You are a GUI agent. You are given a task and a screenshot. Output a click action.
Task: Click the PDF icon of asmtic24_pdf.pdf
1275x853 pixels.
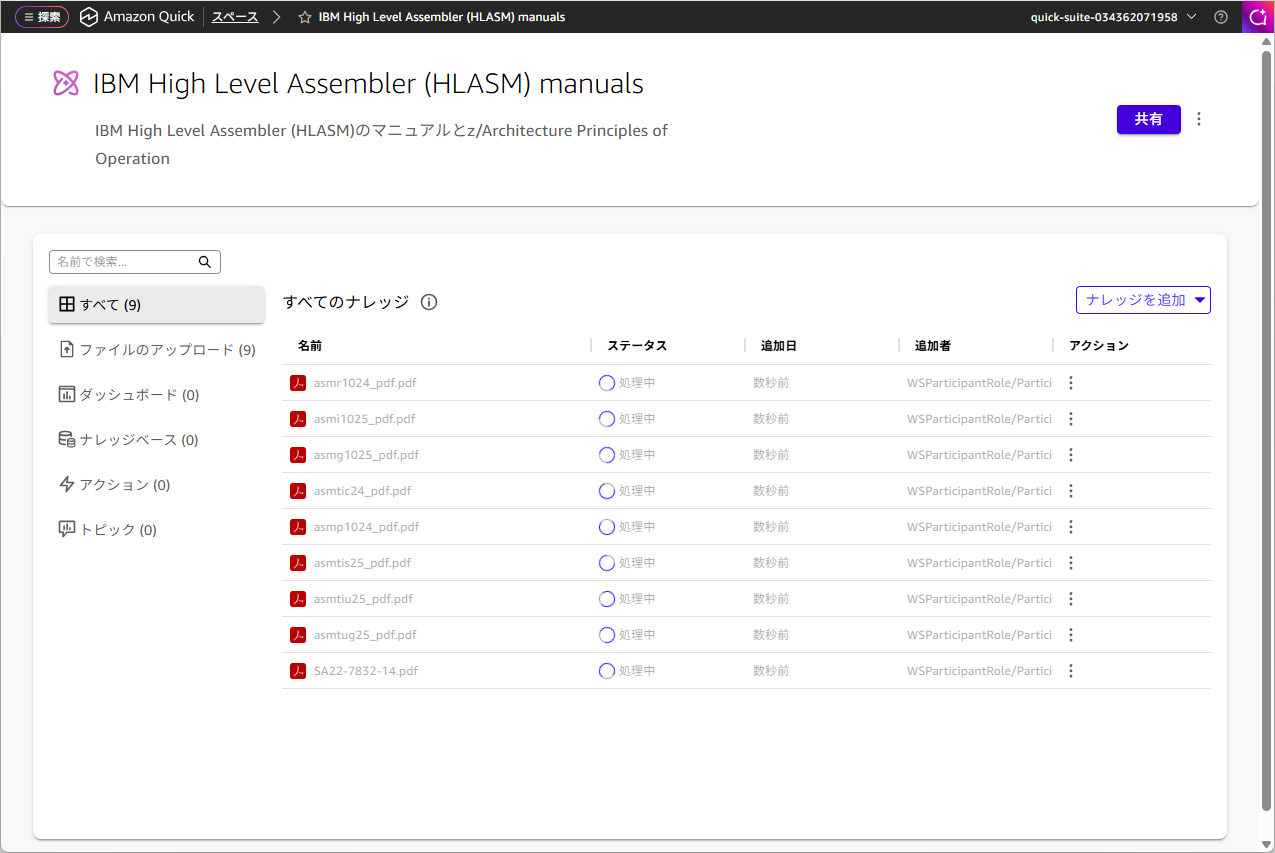coord(298,491)
